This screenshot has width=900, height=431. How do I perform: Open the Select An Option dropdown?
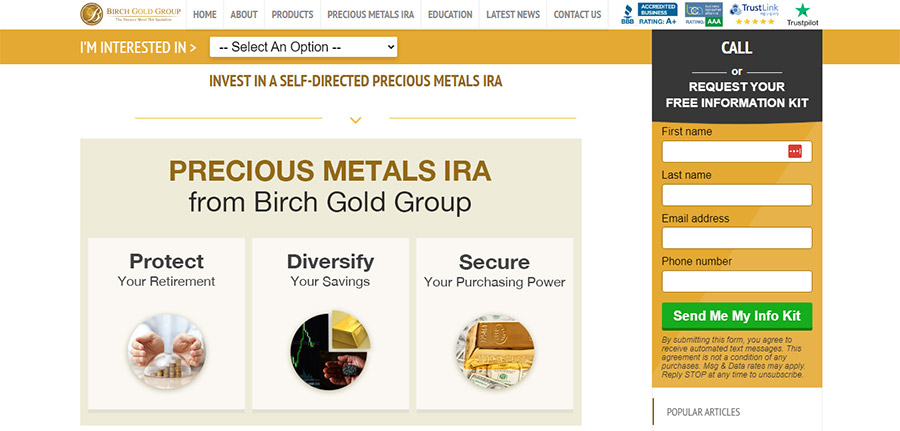304,47
